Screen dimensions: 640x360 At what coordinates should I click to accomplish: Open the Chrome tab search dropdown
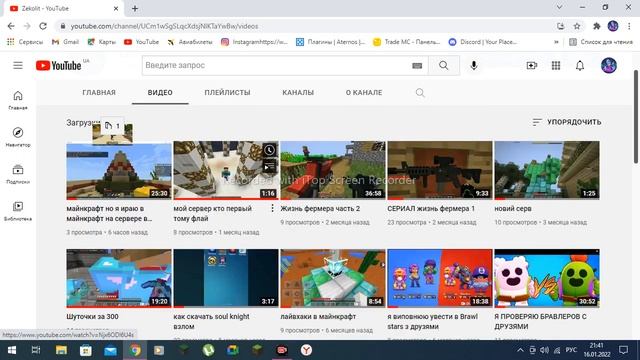point(559,7)
